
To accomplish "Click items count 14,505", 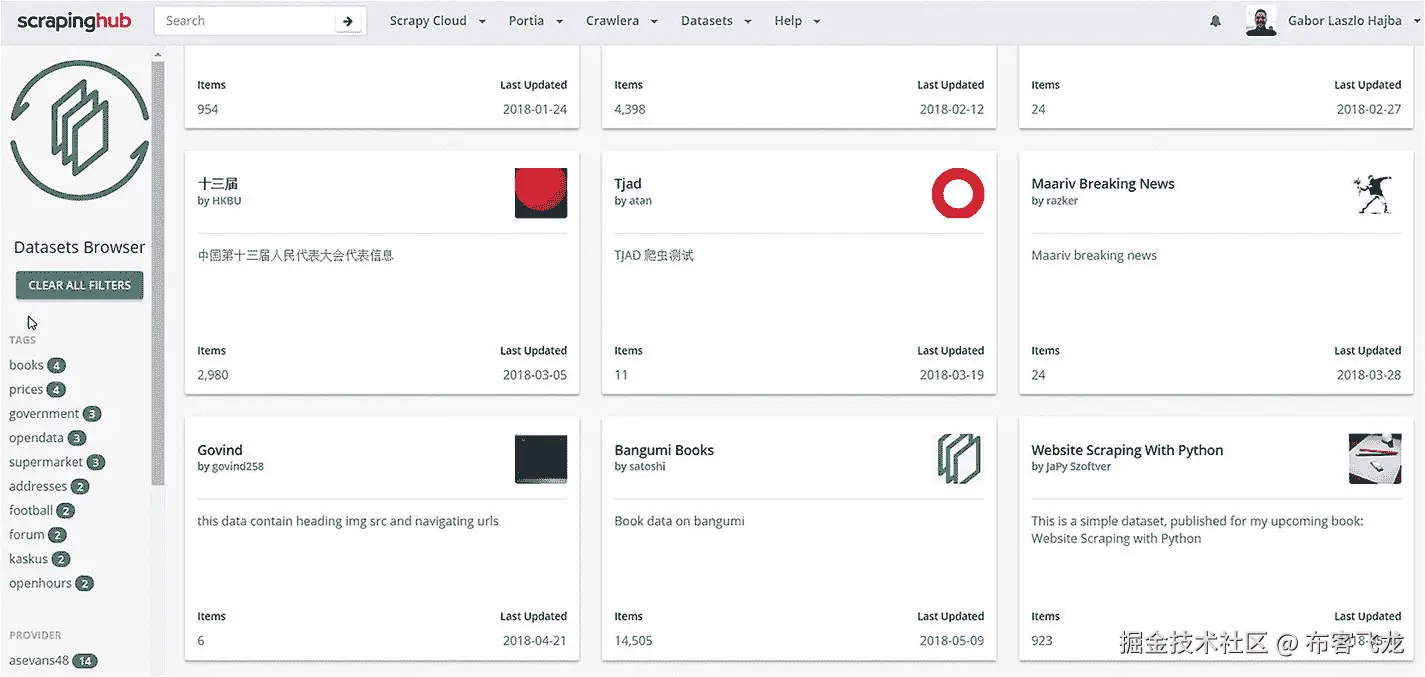I will [x=633, y=641].
